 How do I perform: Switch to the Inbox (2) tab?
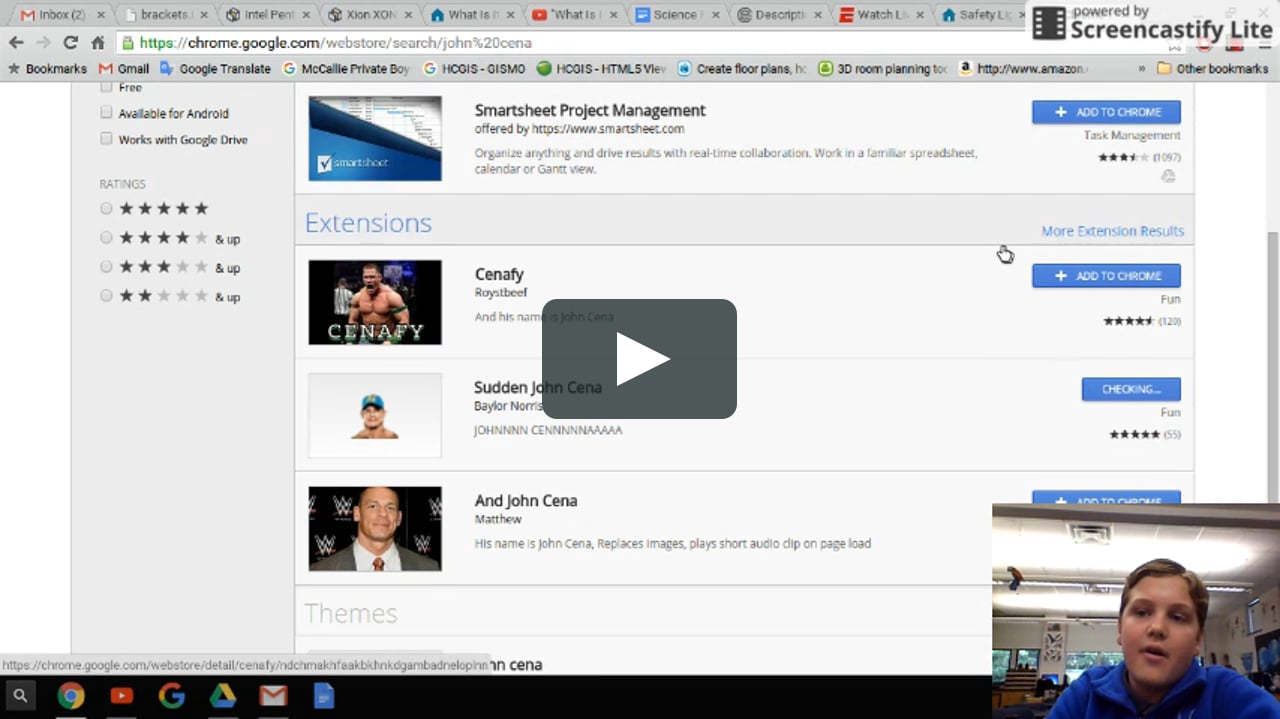[59, 15]
